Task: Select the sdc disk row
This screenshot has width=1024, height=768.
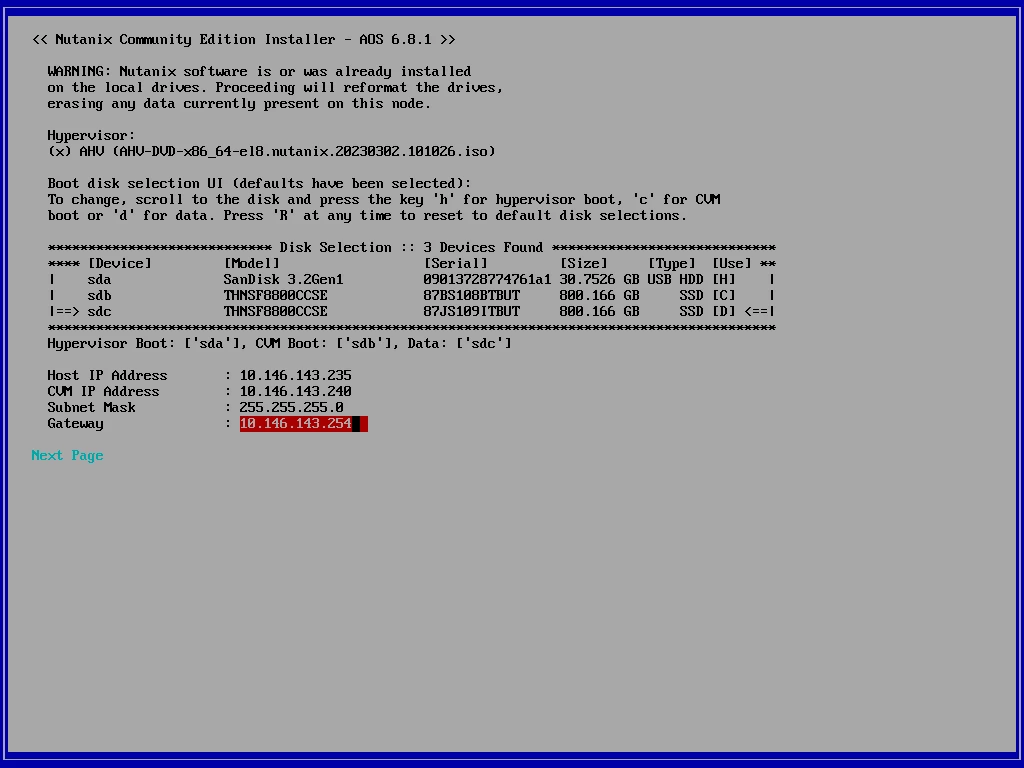Action: 411,312
